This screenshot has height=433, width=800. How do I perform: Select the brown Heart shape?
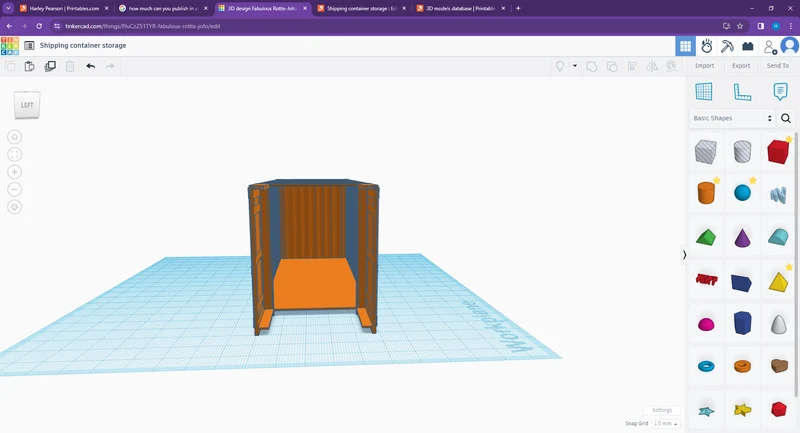(x=779, y=366)
